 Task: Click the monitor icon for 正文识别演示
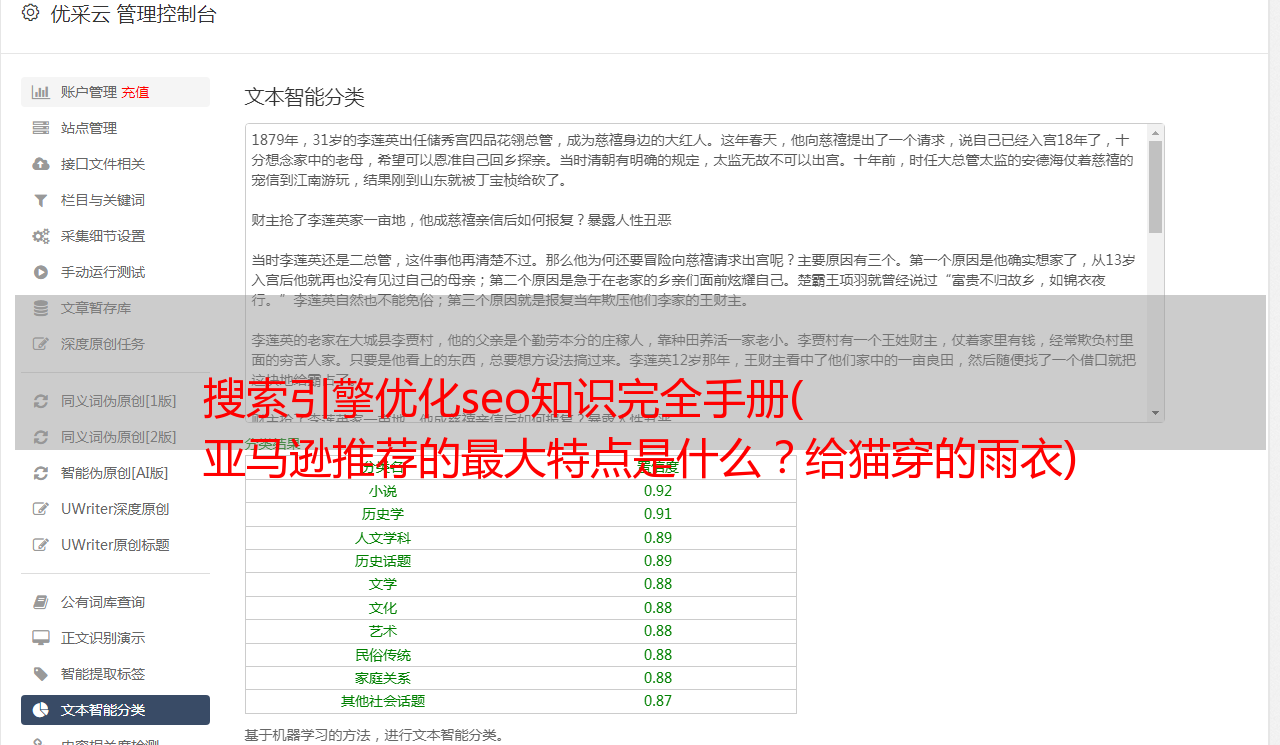pyautogui.click(x=40, y=638)
